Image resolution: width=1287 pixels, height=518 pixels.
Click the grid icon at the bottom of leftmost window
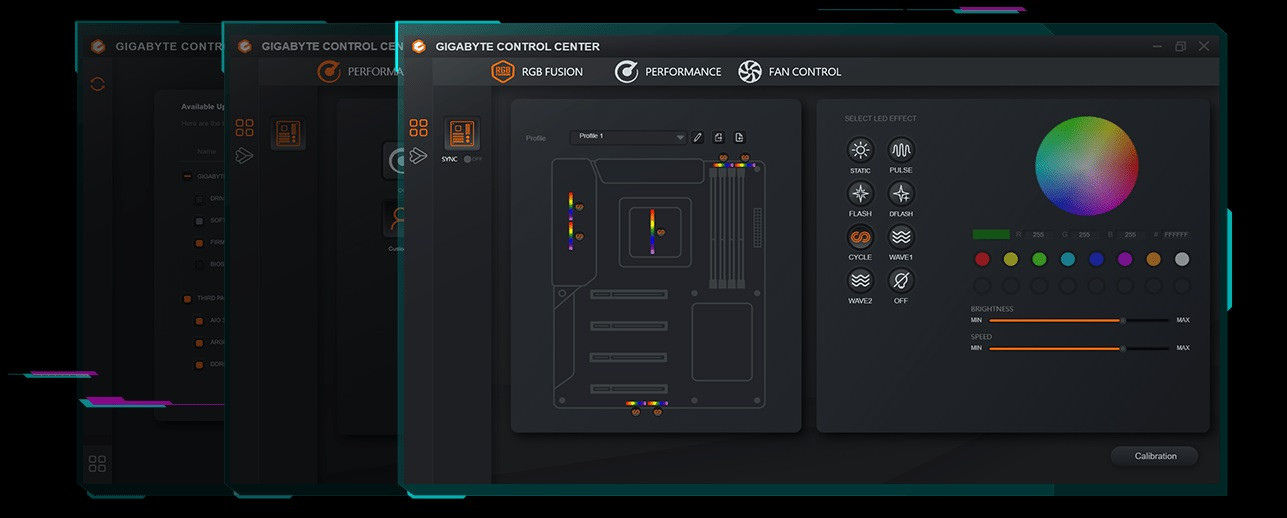[97, 463]
